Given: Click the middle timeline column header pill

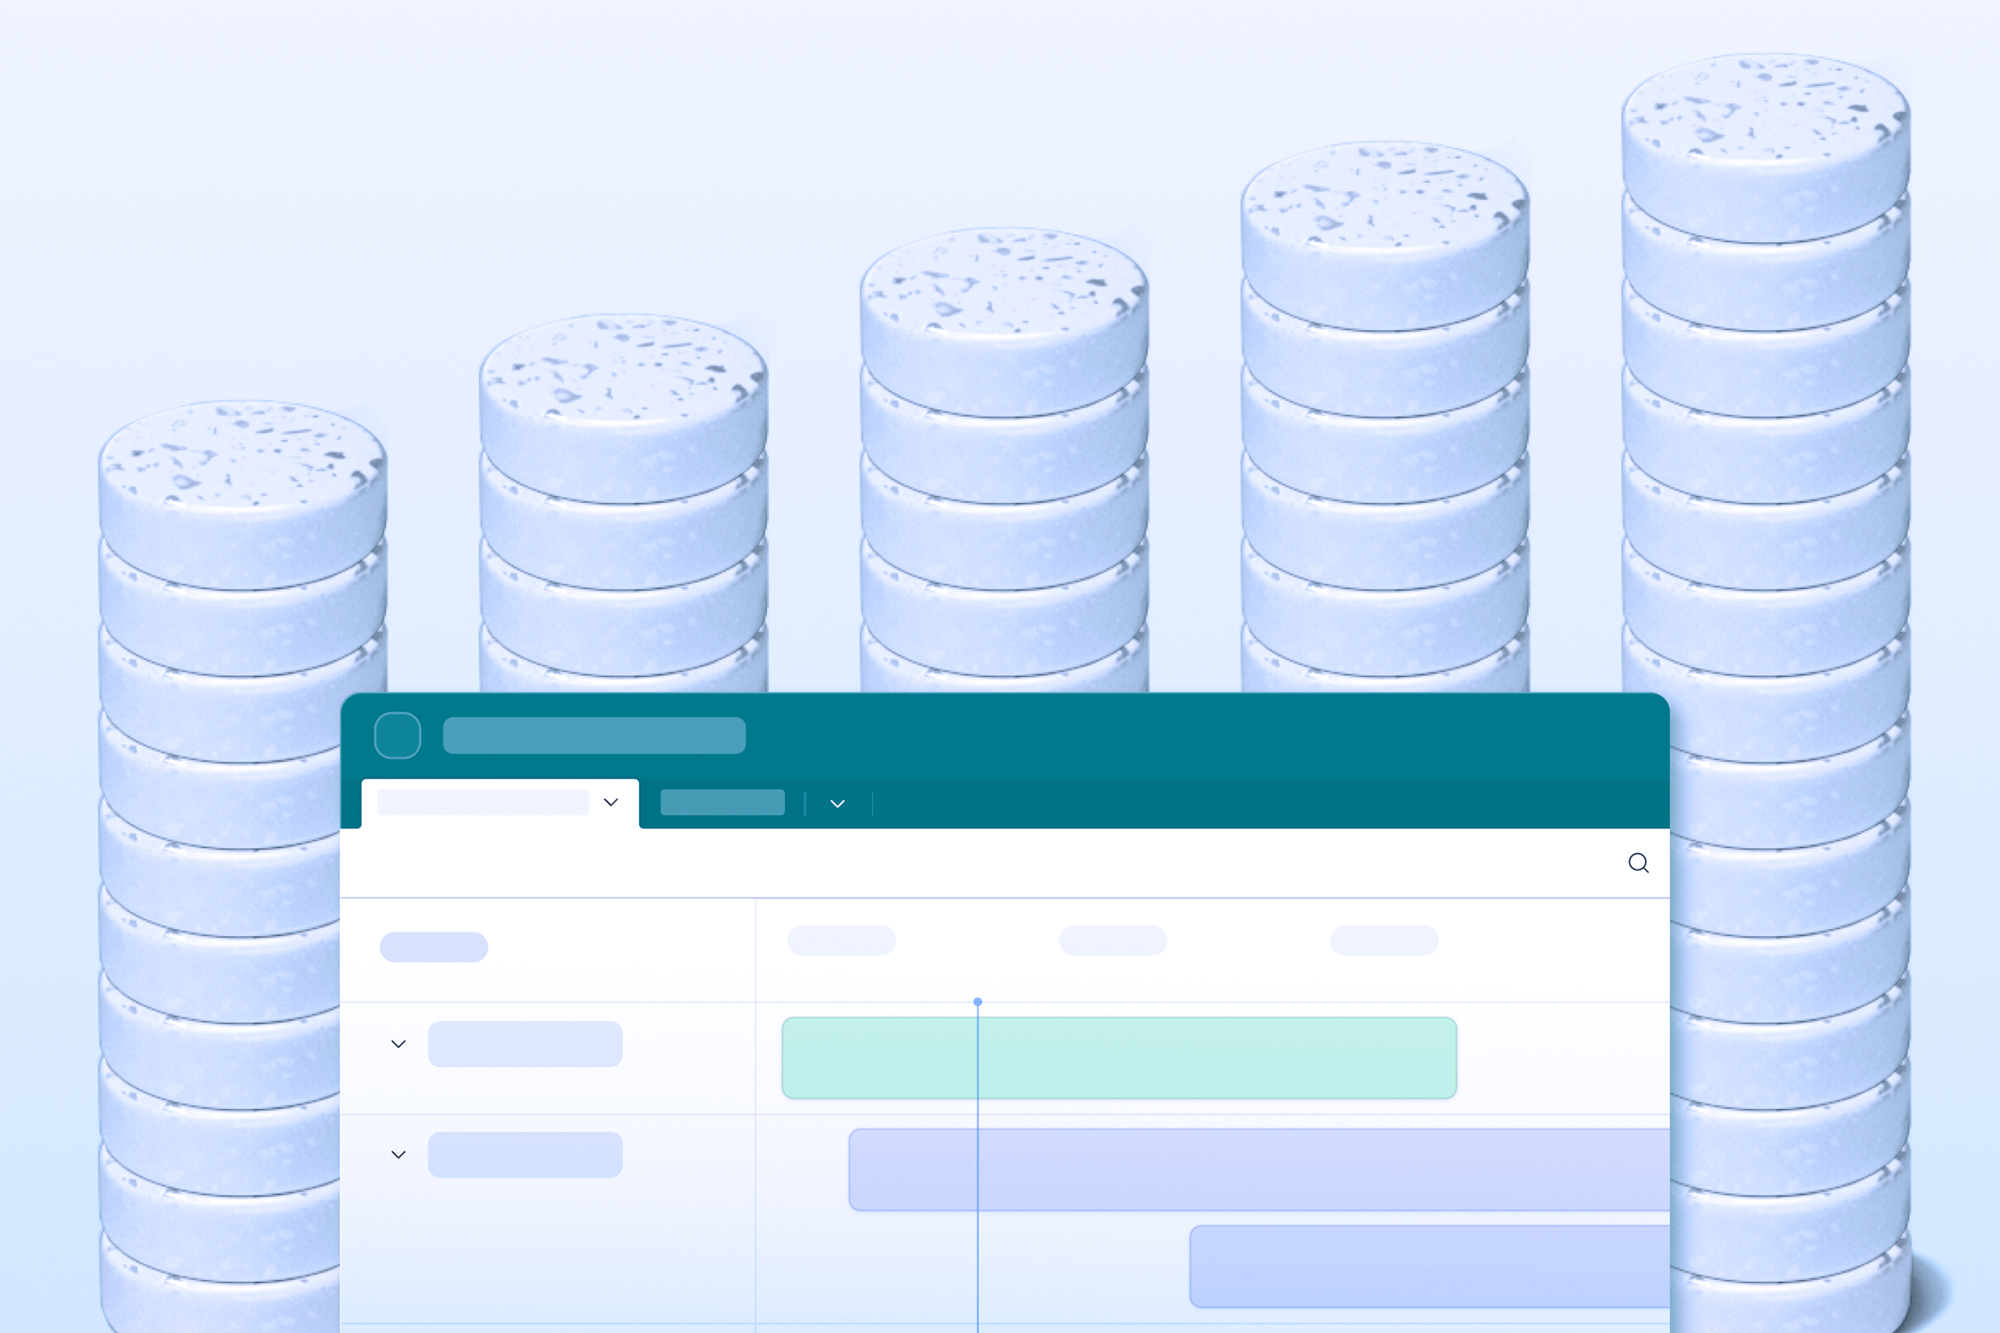Looking at the screenshot, I should (x=1112, y=940).
